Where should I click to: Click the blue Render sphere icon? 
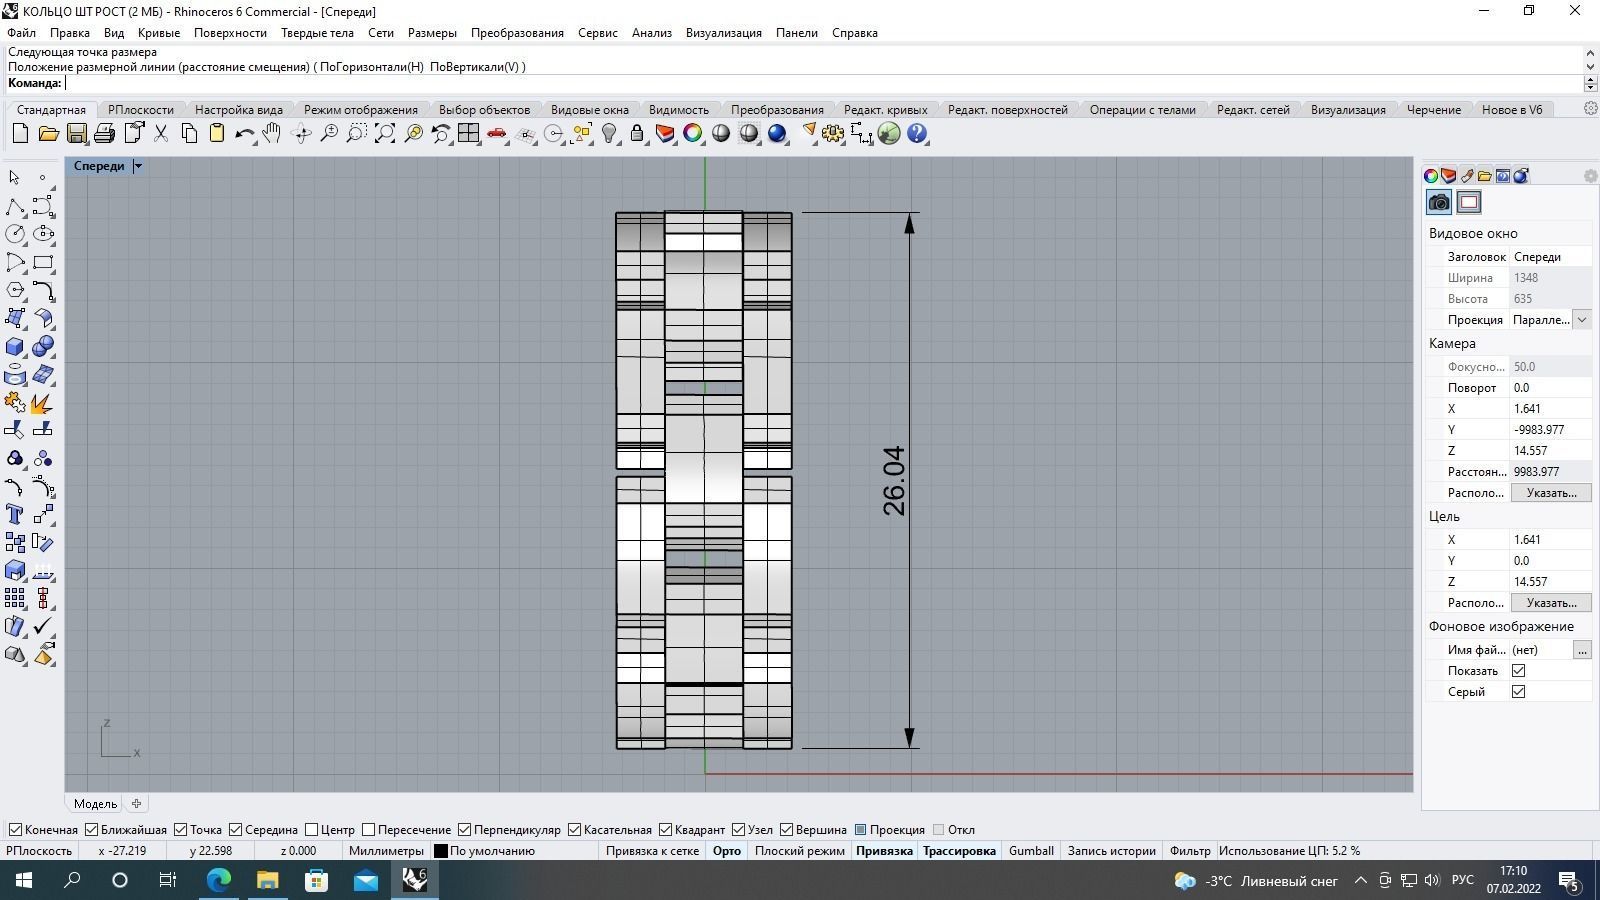click(777, 133)
